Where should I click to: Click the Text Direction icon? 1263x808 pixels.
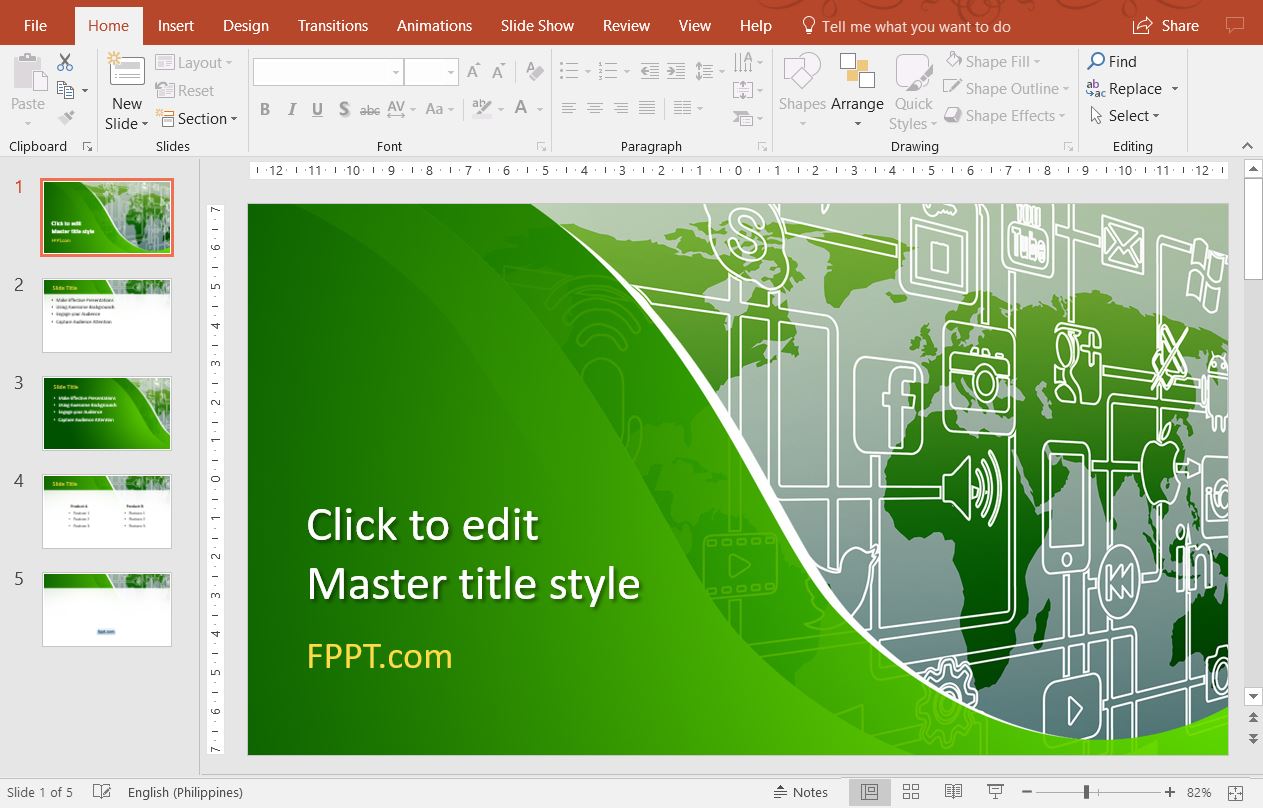[x=742, y=62]
